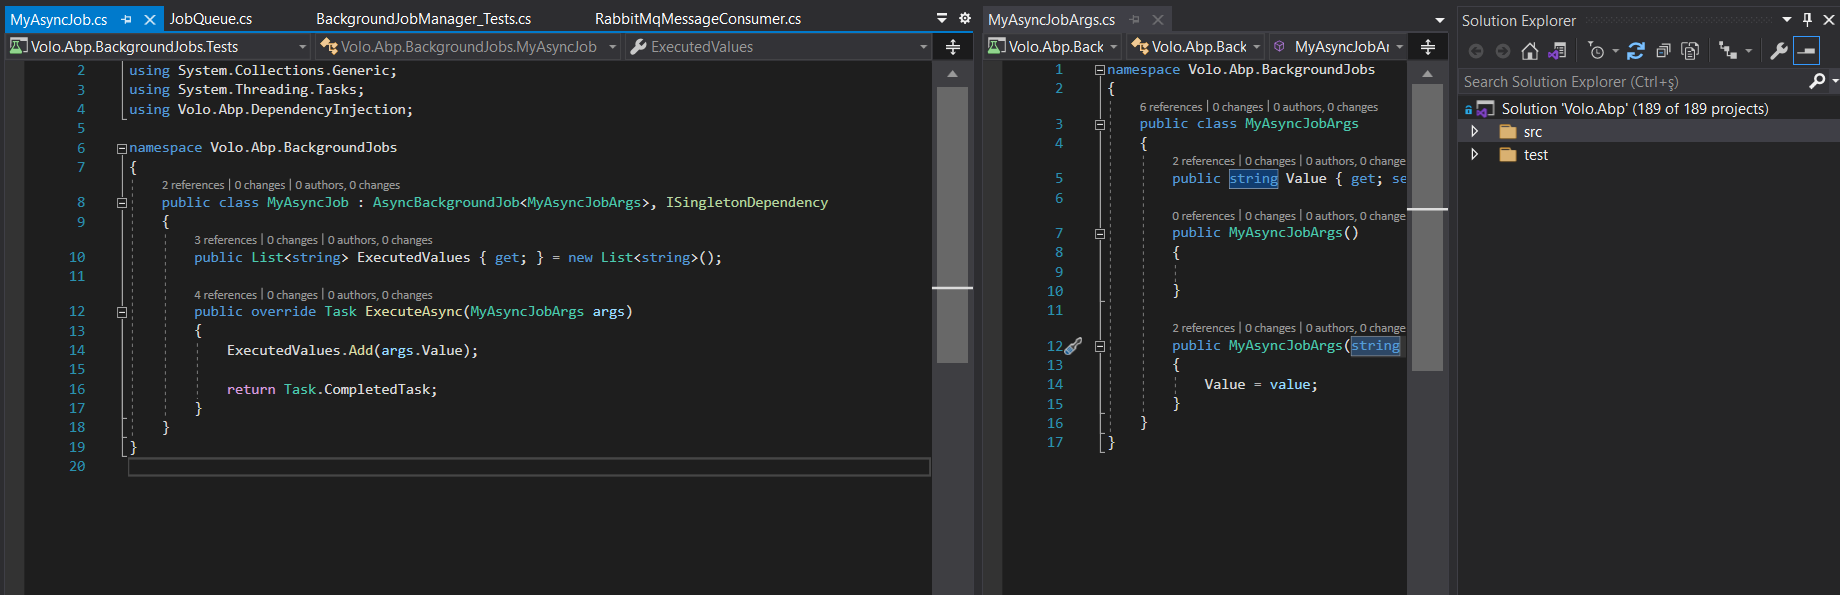Toggle Preview Selected Items button

click(1806, 51)
